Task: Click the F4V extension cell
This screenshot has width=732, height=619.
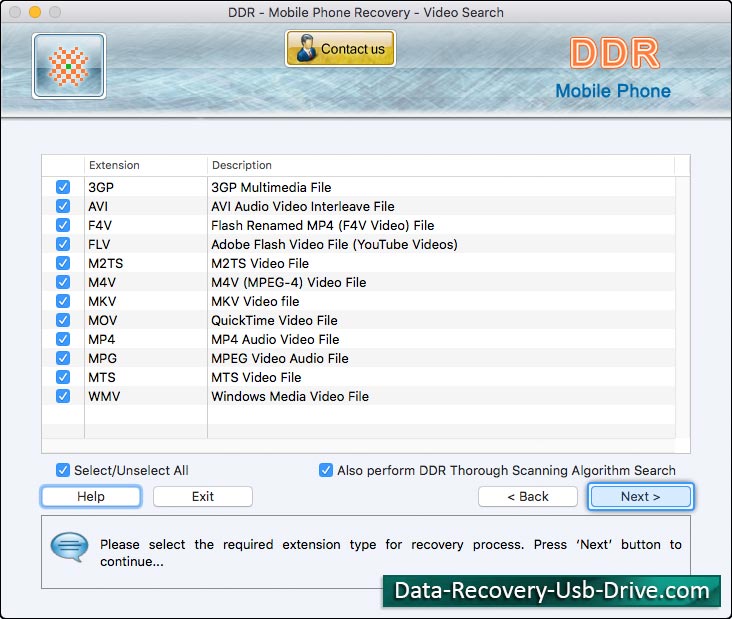Action: [x=146, y=225]
